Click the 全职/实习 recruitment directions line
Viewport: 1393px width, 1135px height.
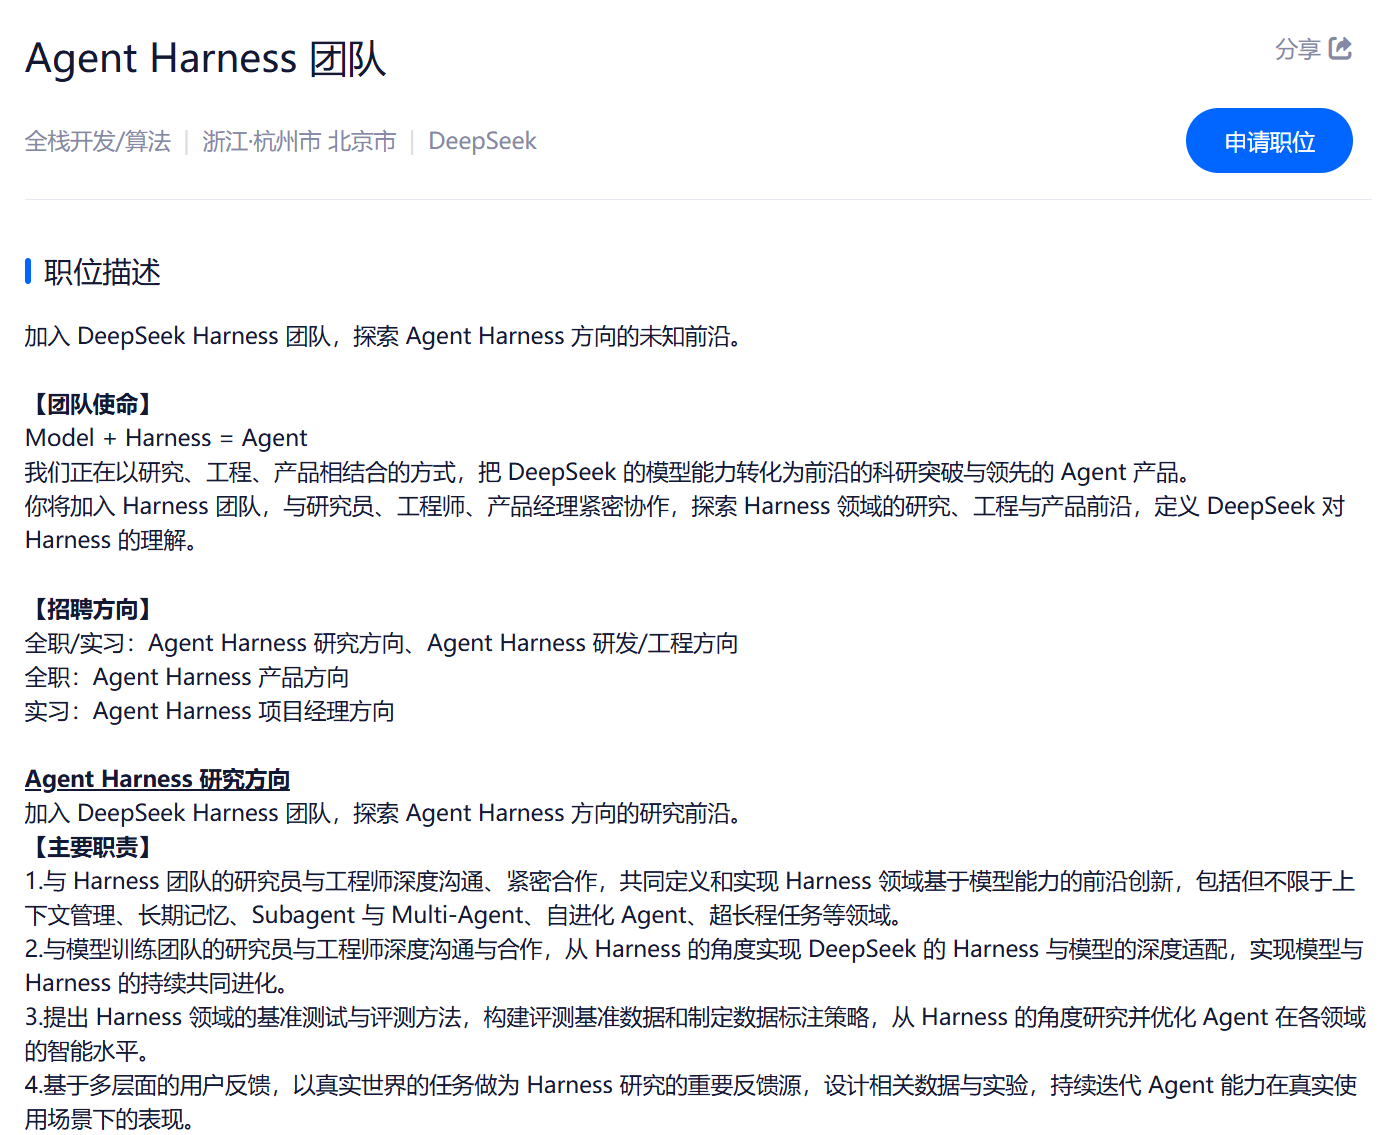coord(381,643)
